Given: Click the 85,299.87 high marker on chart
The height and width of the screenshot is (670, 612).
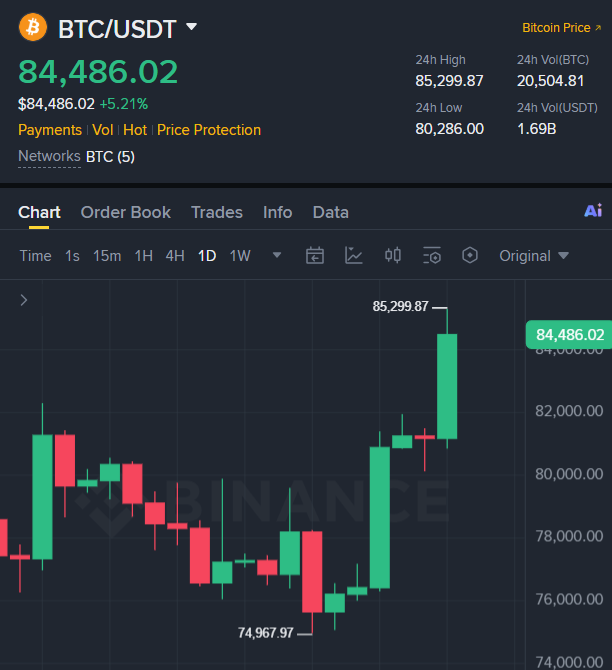Looking at the screenshot, I should (400, 306).
